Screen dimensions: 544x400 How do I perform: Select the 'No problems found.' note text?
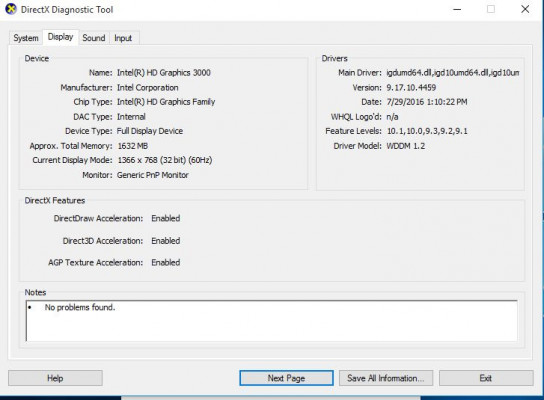pos(80,307)
